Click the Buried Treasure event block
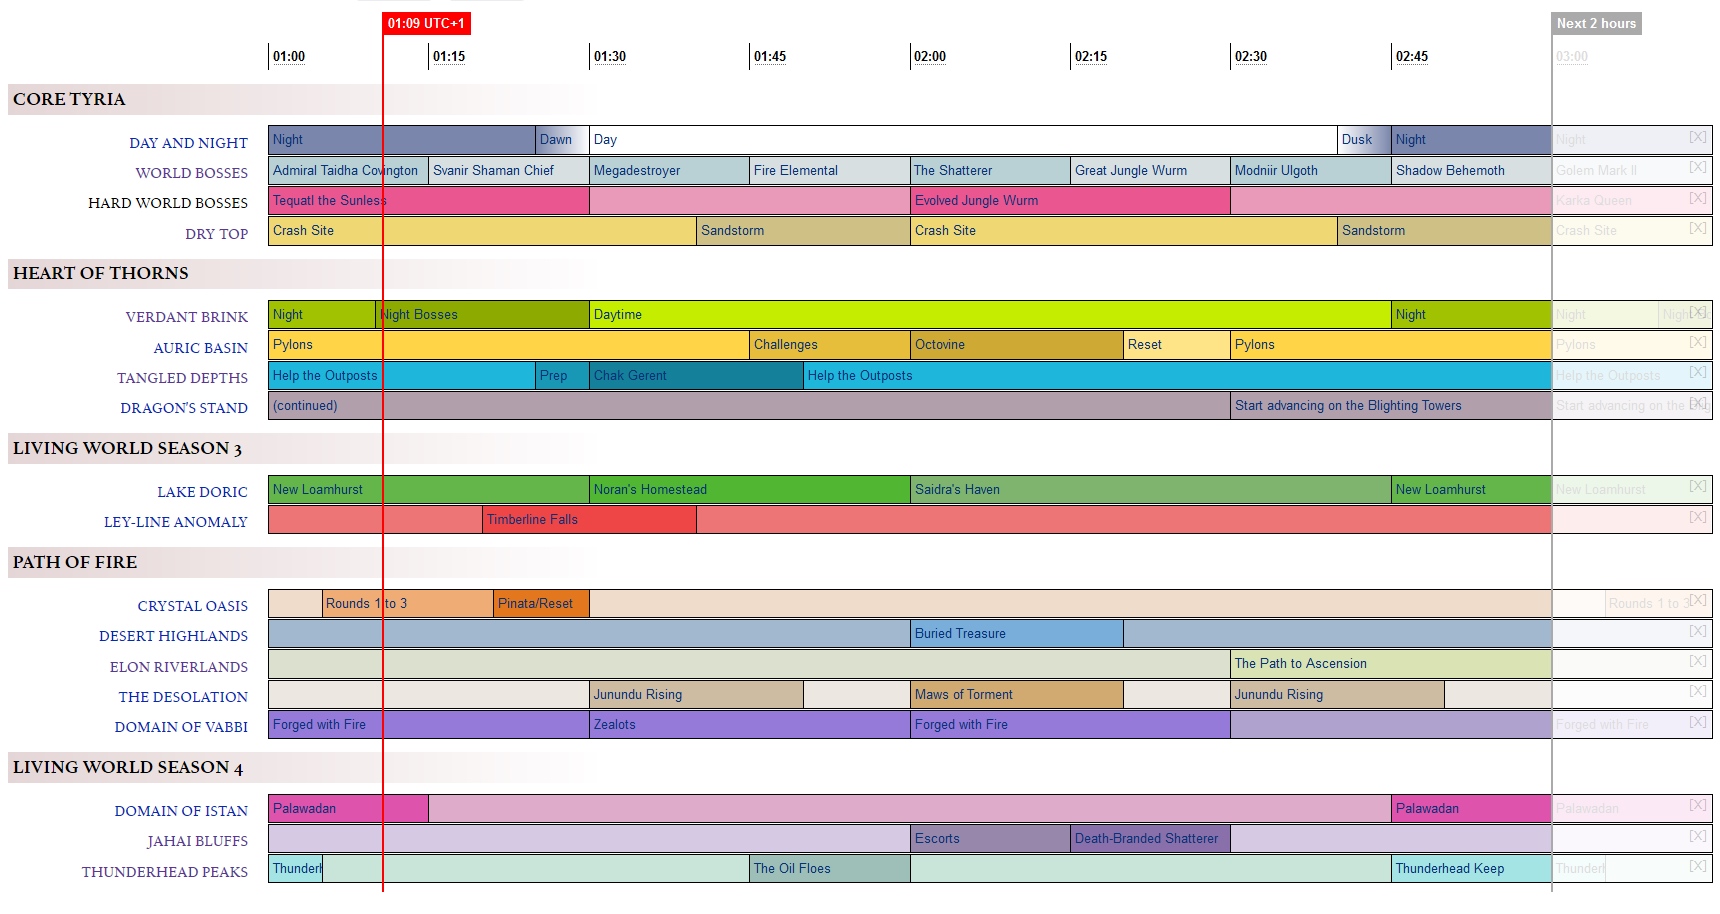Image resolution: width=1720 pixels, height=914 pixels. coord(1017,633)
